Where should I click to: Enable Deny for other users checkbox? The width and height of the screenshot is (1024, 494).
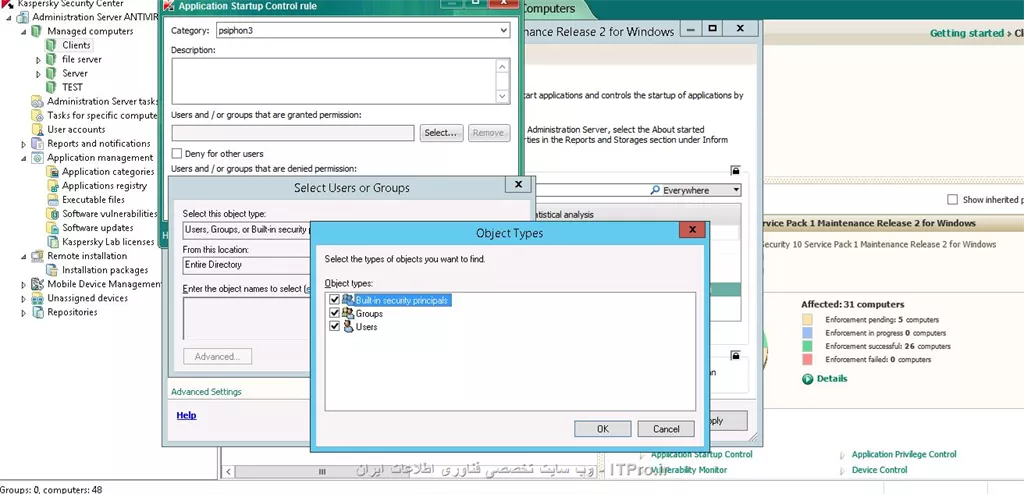pos(176,154)
